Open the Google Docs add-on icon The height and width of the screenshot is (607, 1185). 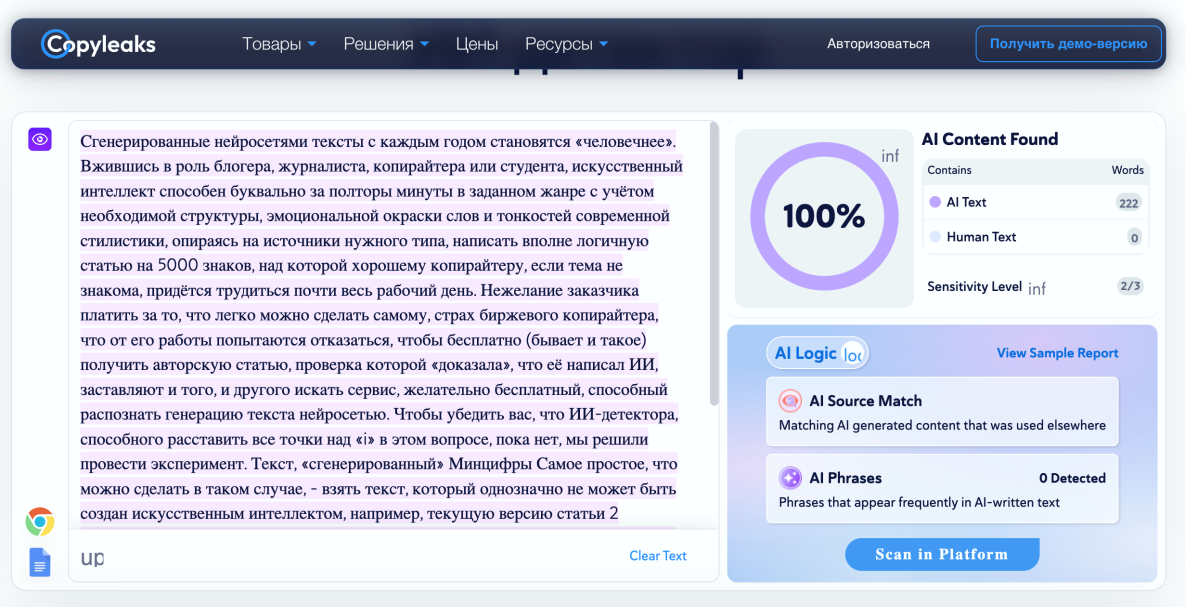click(40, 562)
